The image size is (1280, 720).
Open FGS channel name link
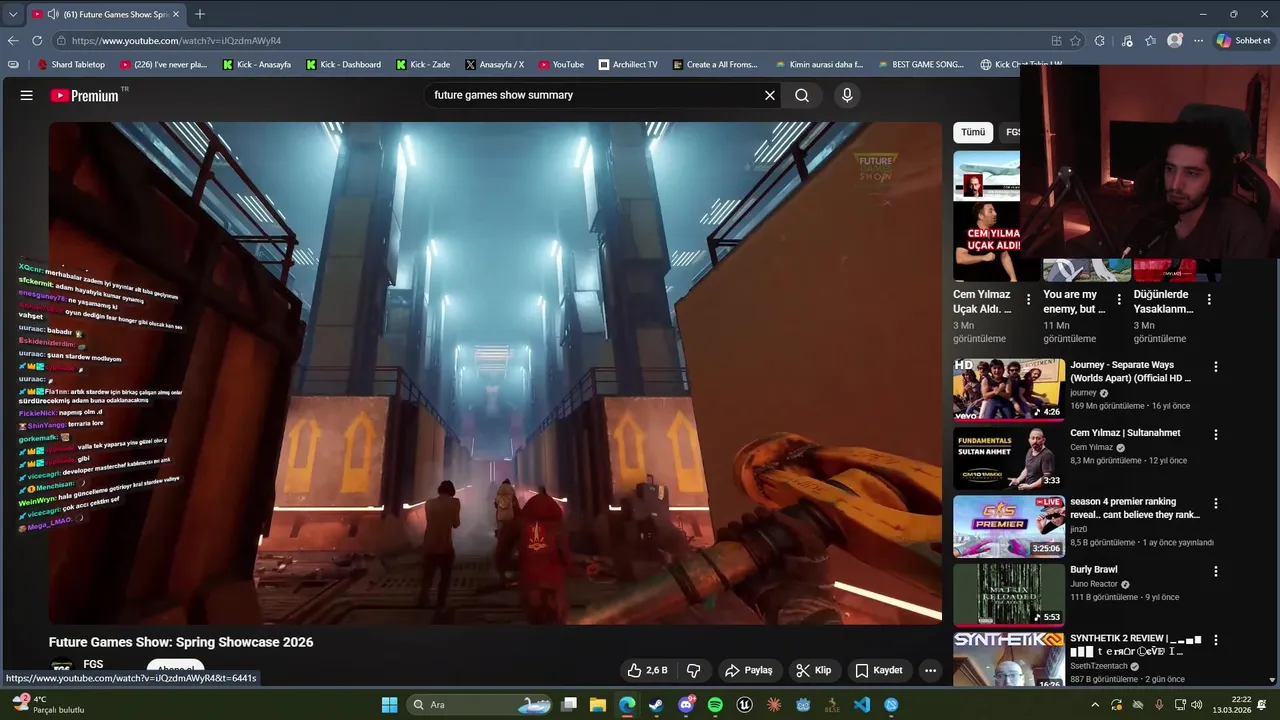93,664
